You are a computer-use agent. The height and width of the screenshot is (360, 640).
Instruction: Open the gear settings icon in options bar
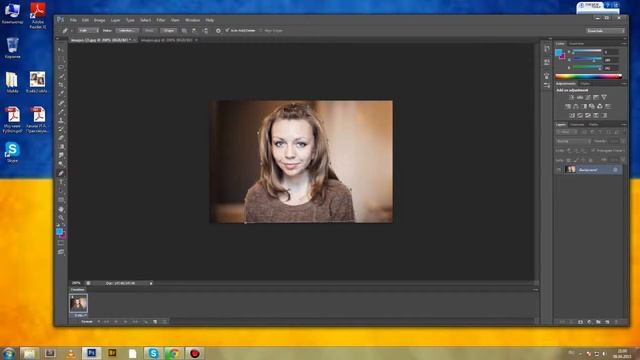point(218,31)
